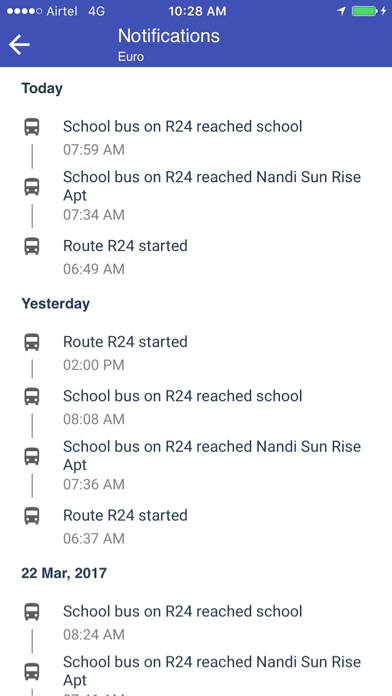Tap the back arrow in the header
Screen dimensions: 392x696
[x=19, y=45]
